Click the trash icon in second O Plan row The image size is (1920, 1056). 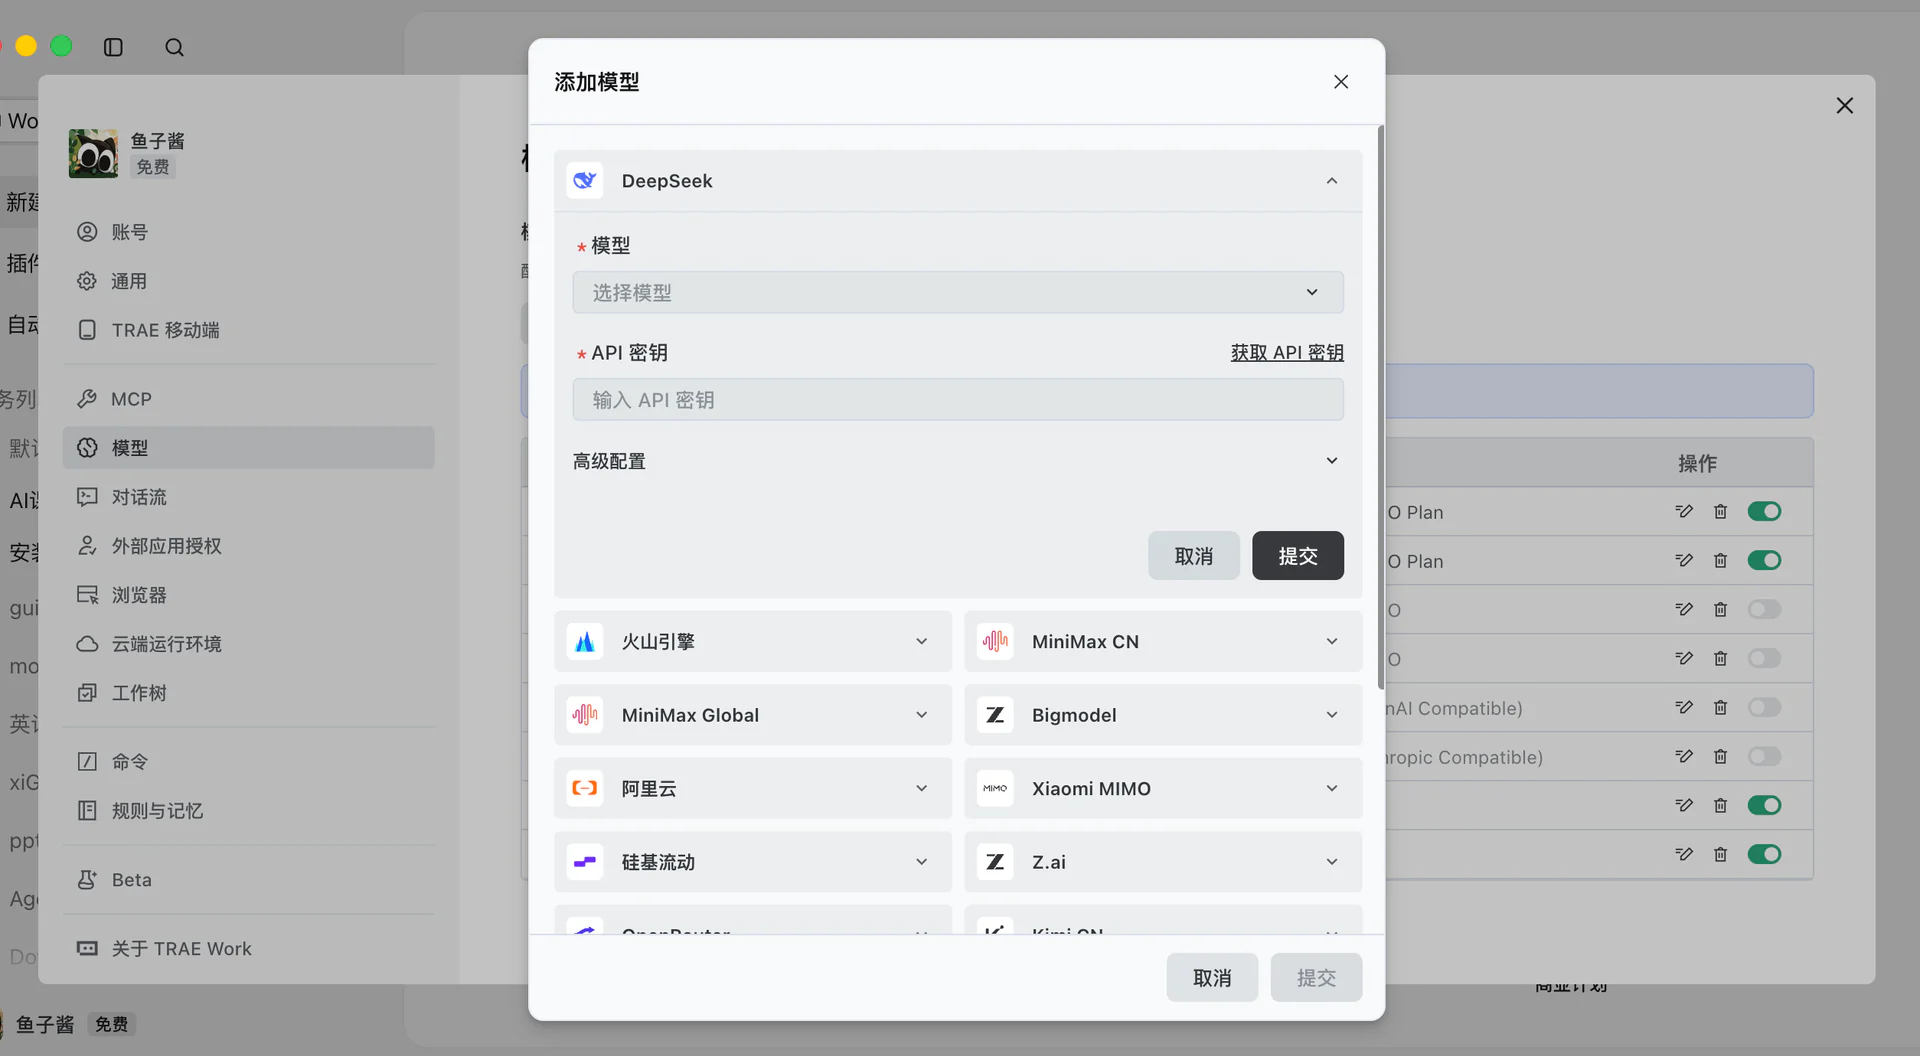click(x=1720, y=561)
